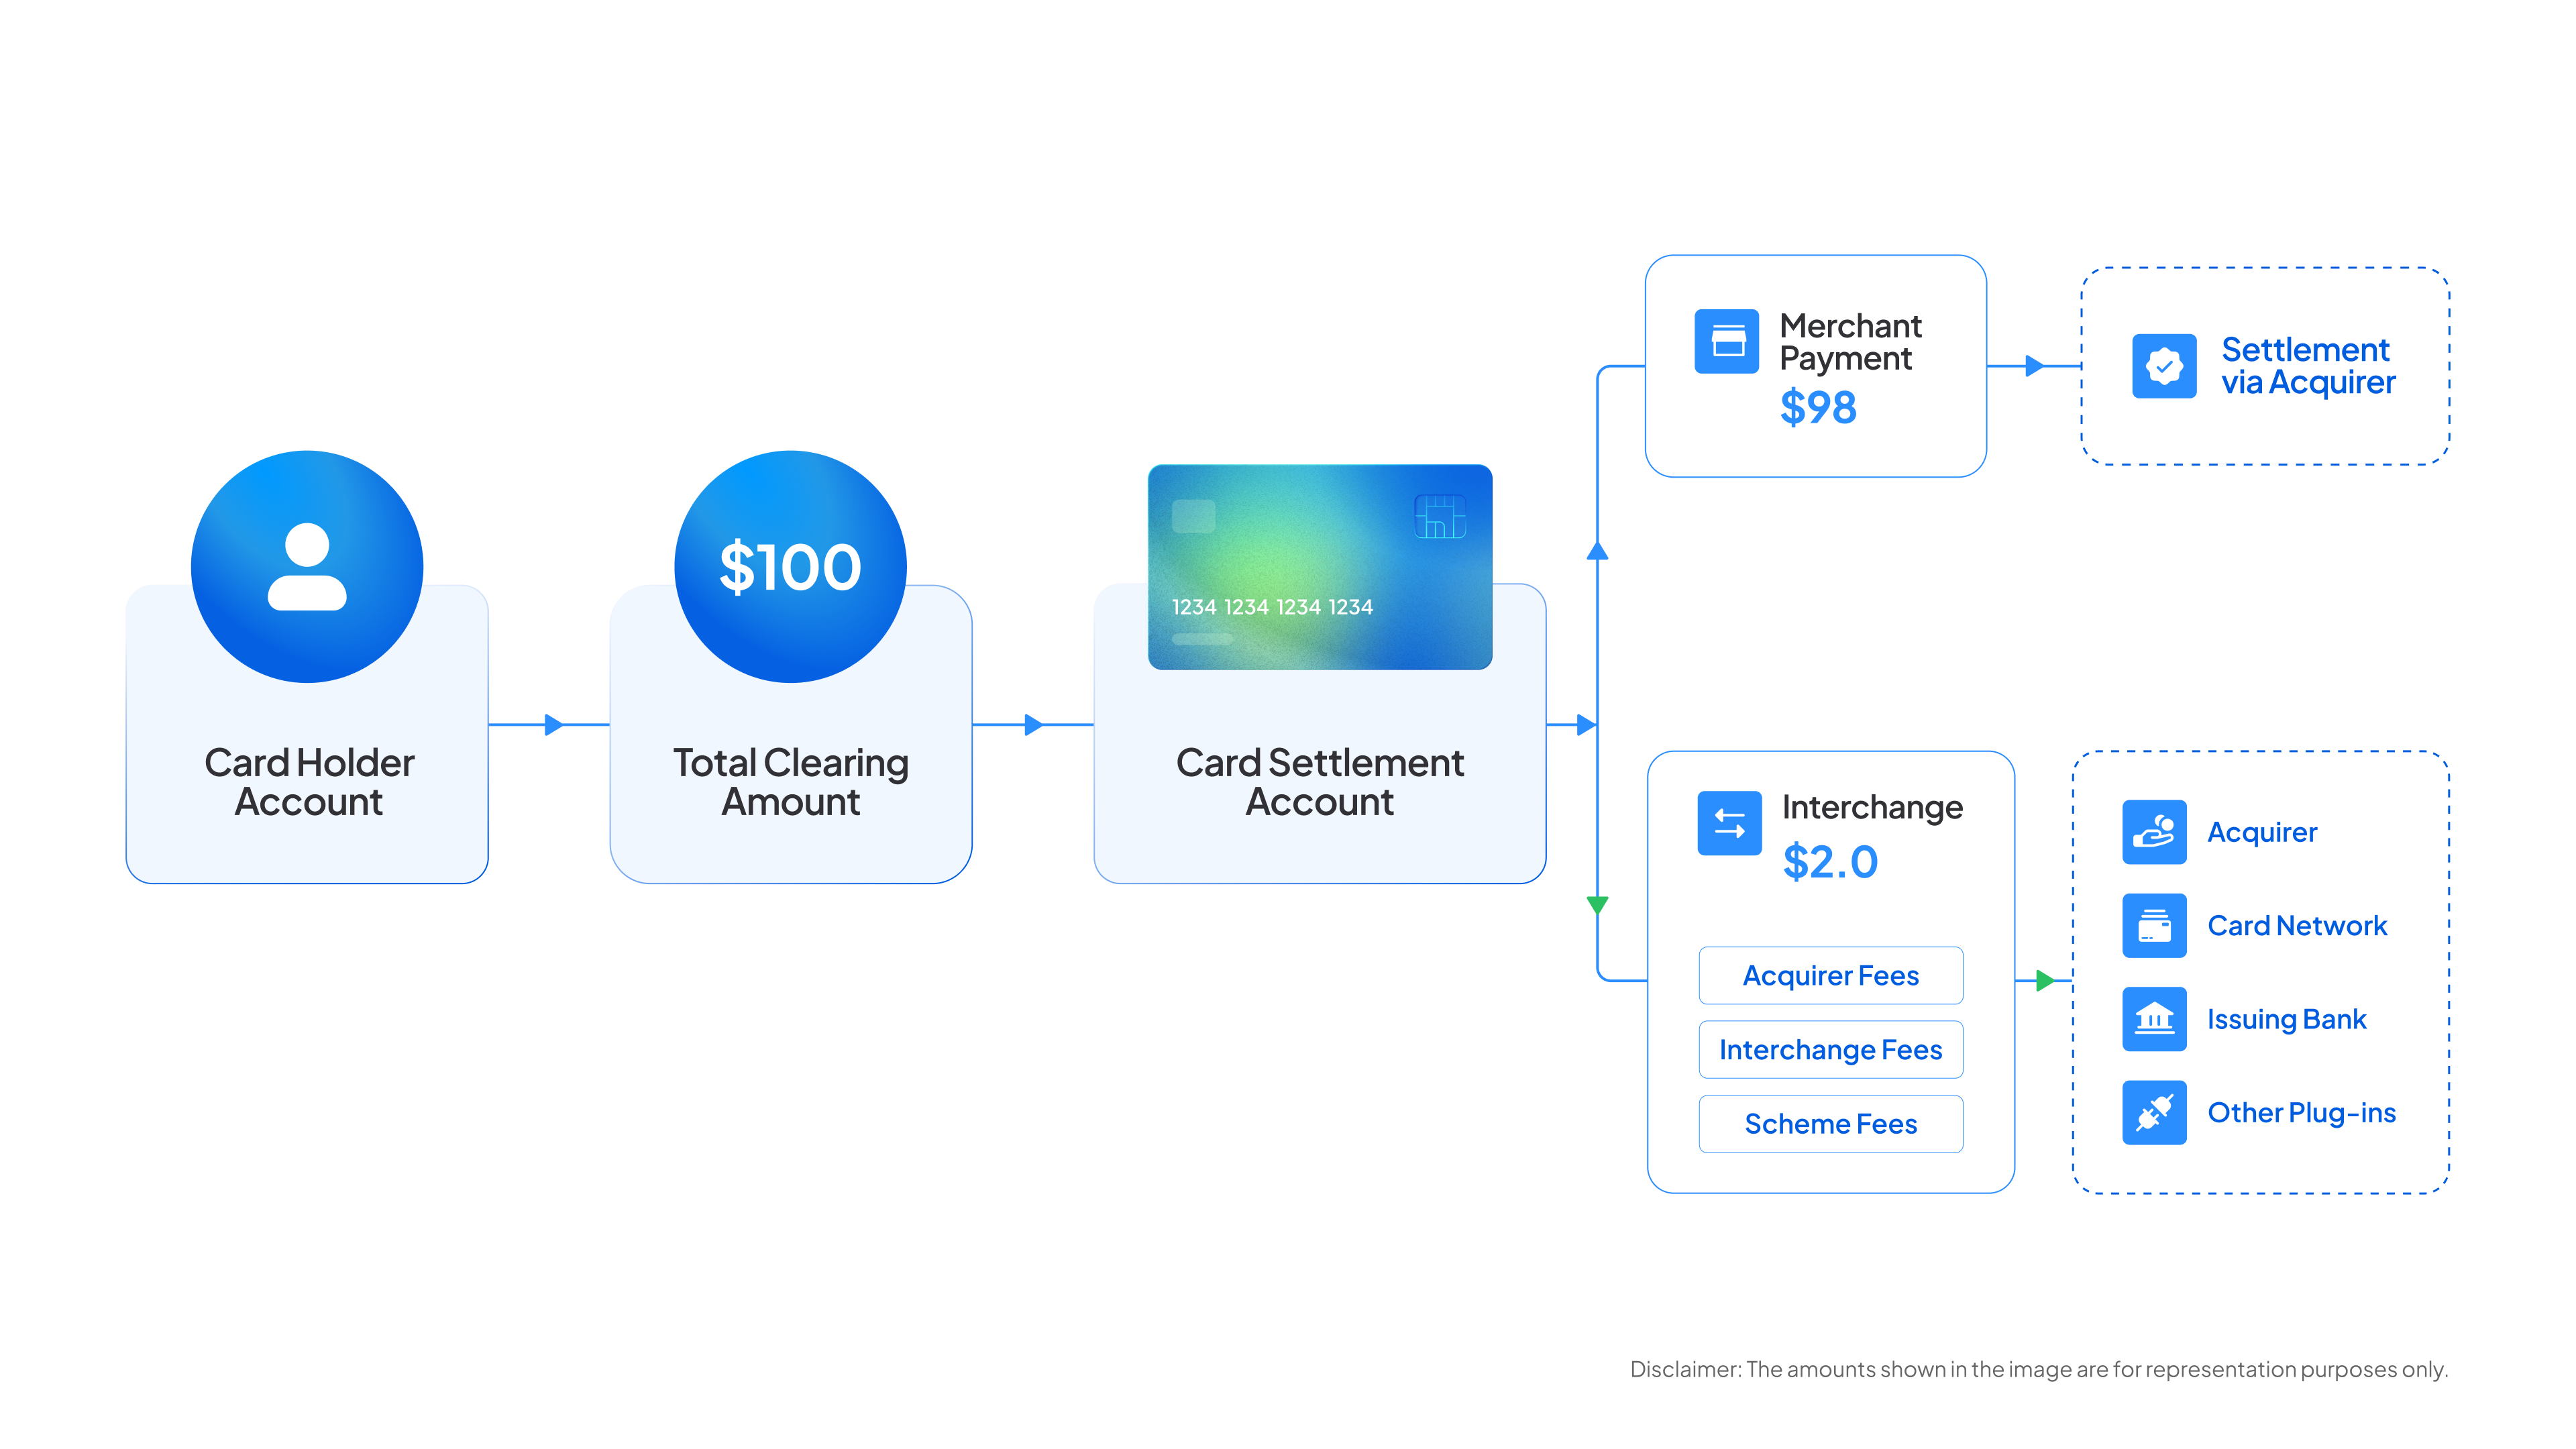This screenshot has width=2576, height=1449.
Task: Click the Issuing Bank building icon
Action: pyautogui.click(x=2154, y=1019)
